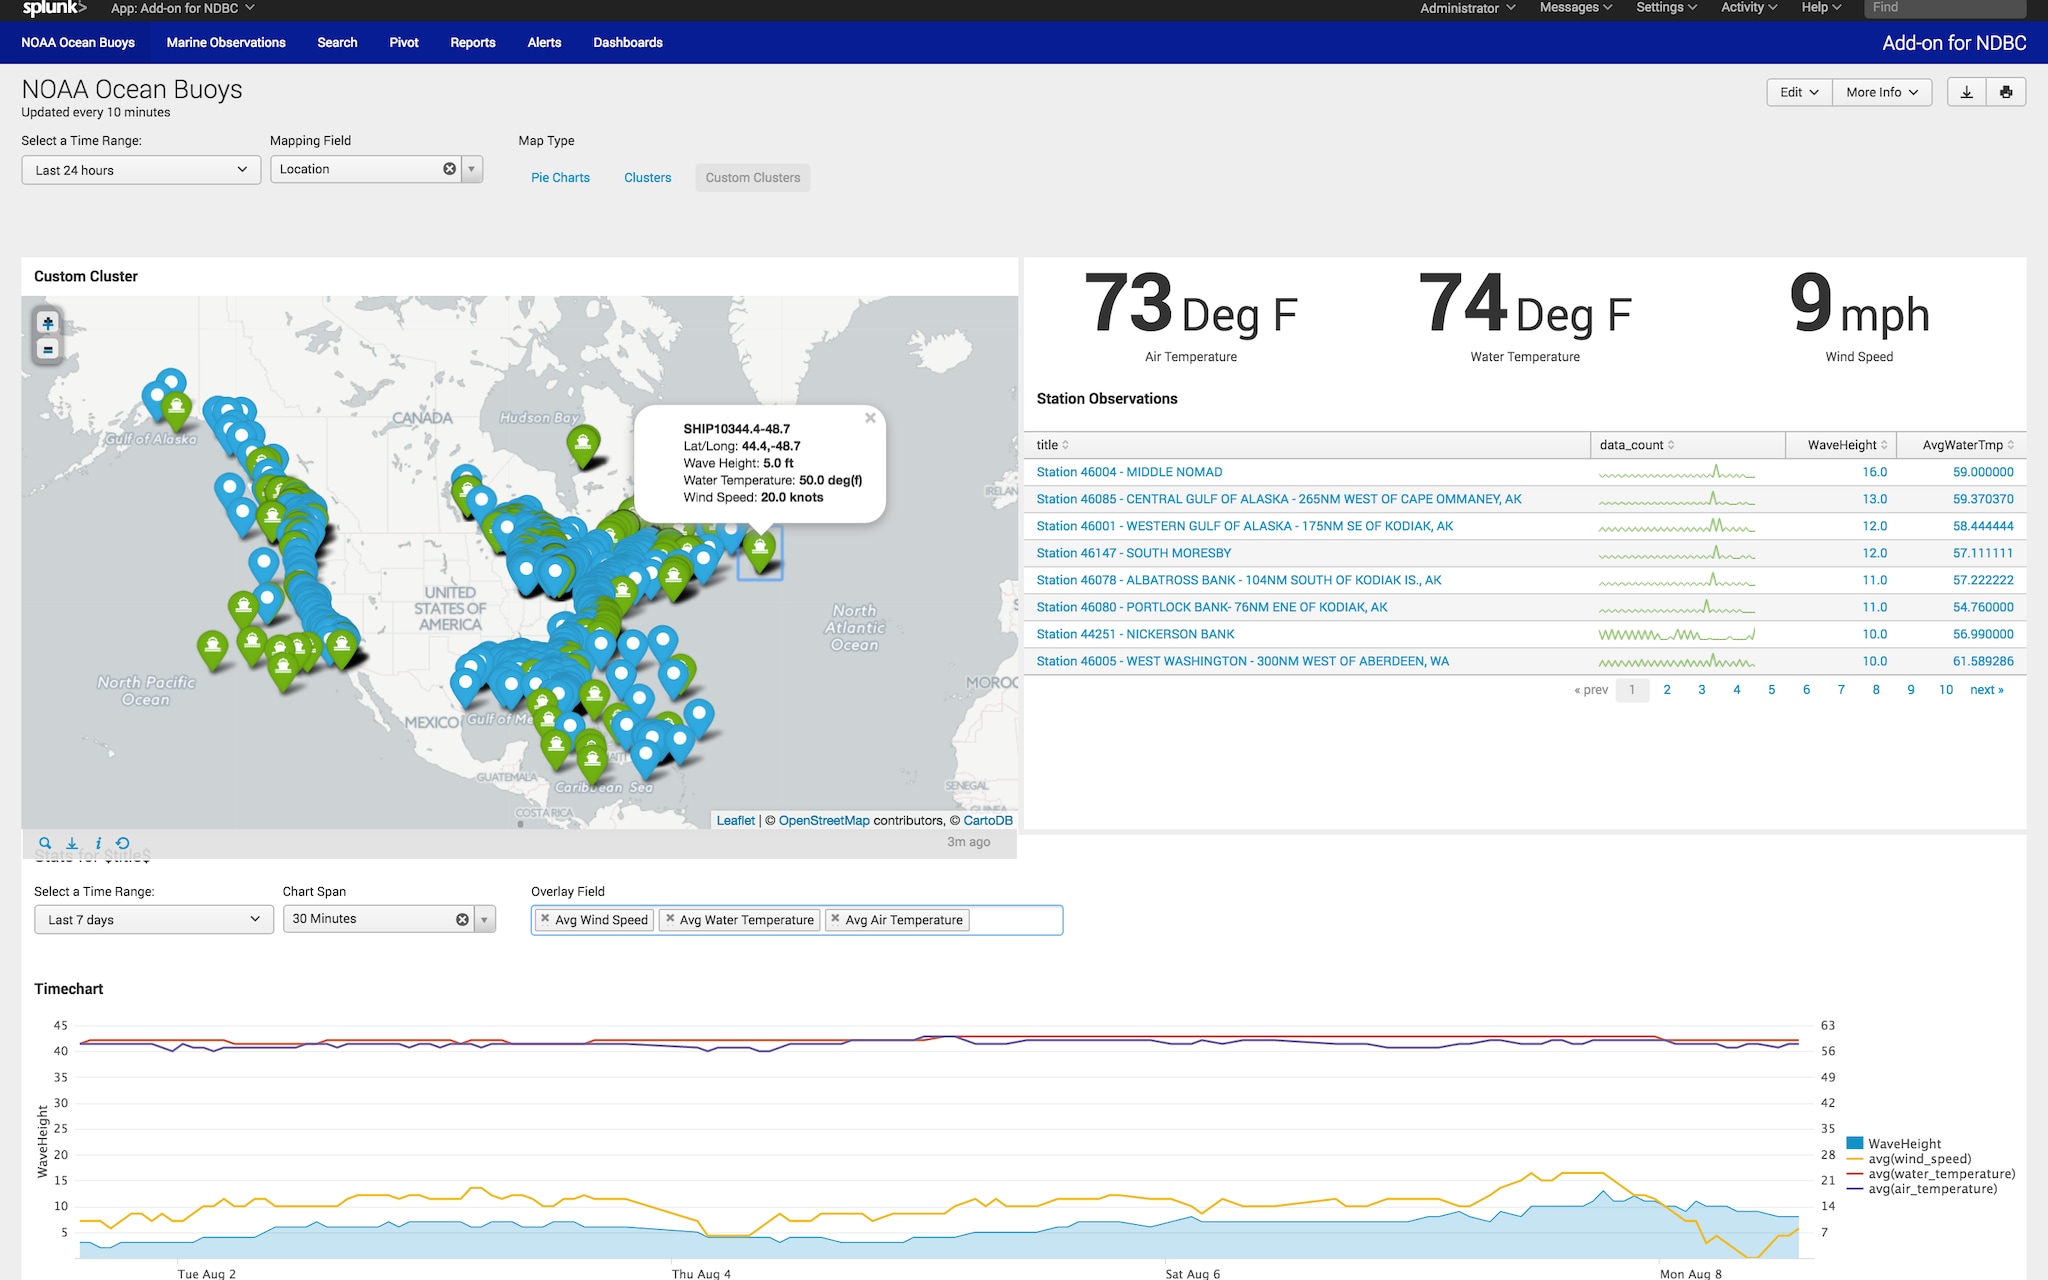Open the Activity dropdown
The height and width of the screenshot is (1280, 2048).
[x=1749, y=8]
